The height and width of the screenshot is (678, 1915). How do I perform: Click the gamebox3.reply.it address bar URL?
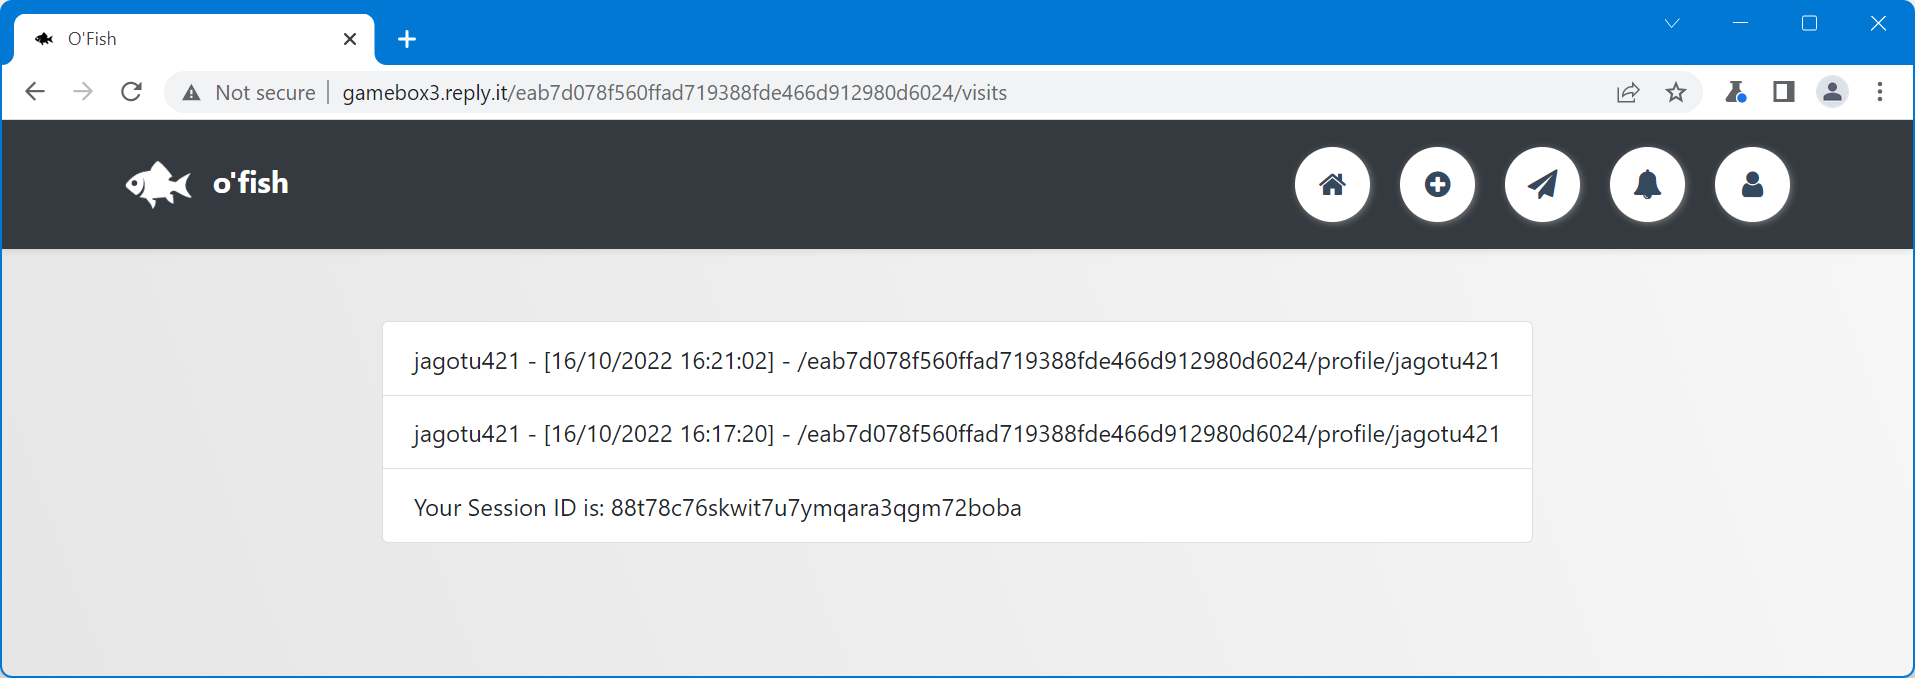[674, 92]
